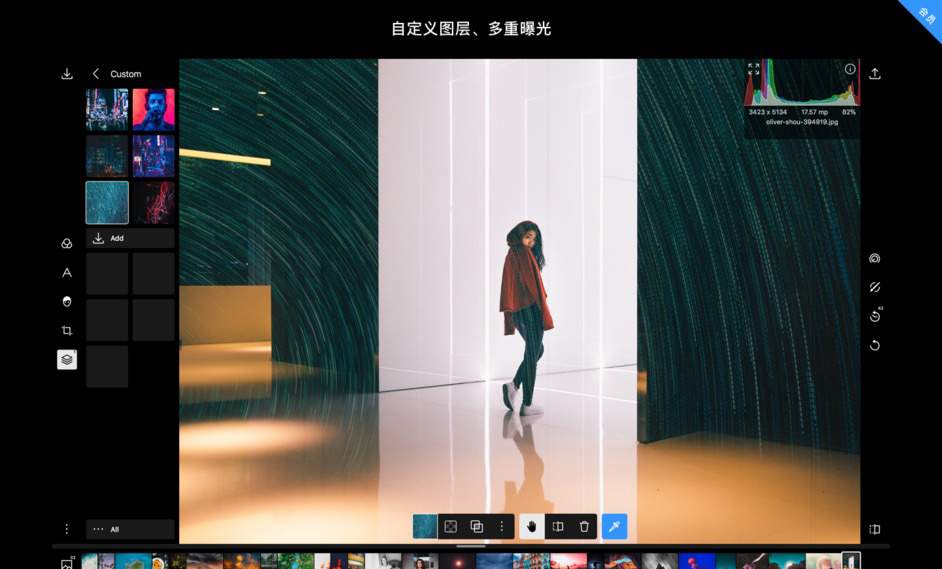Open the Filters tool in left sidebar
The width and height of the screenshot is (942, 569).
67,243
